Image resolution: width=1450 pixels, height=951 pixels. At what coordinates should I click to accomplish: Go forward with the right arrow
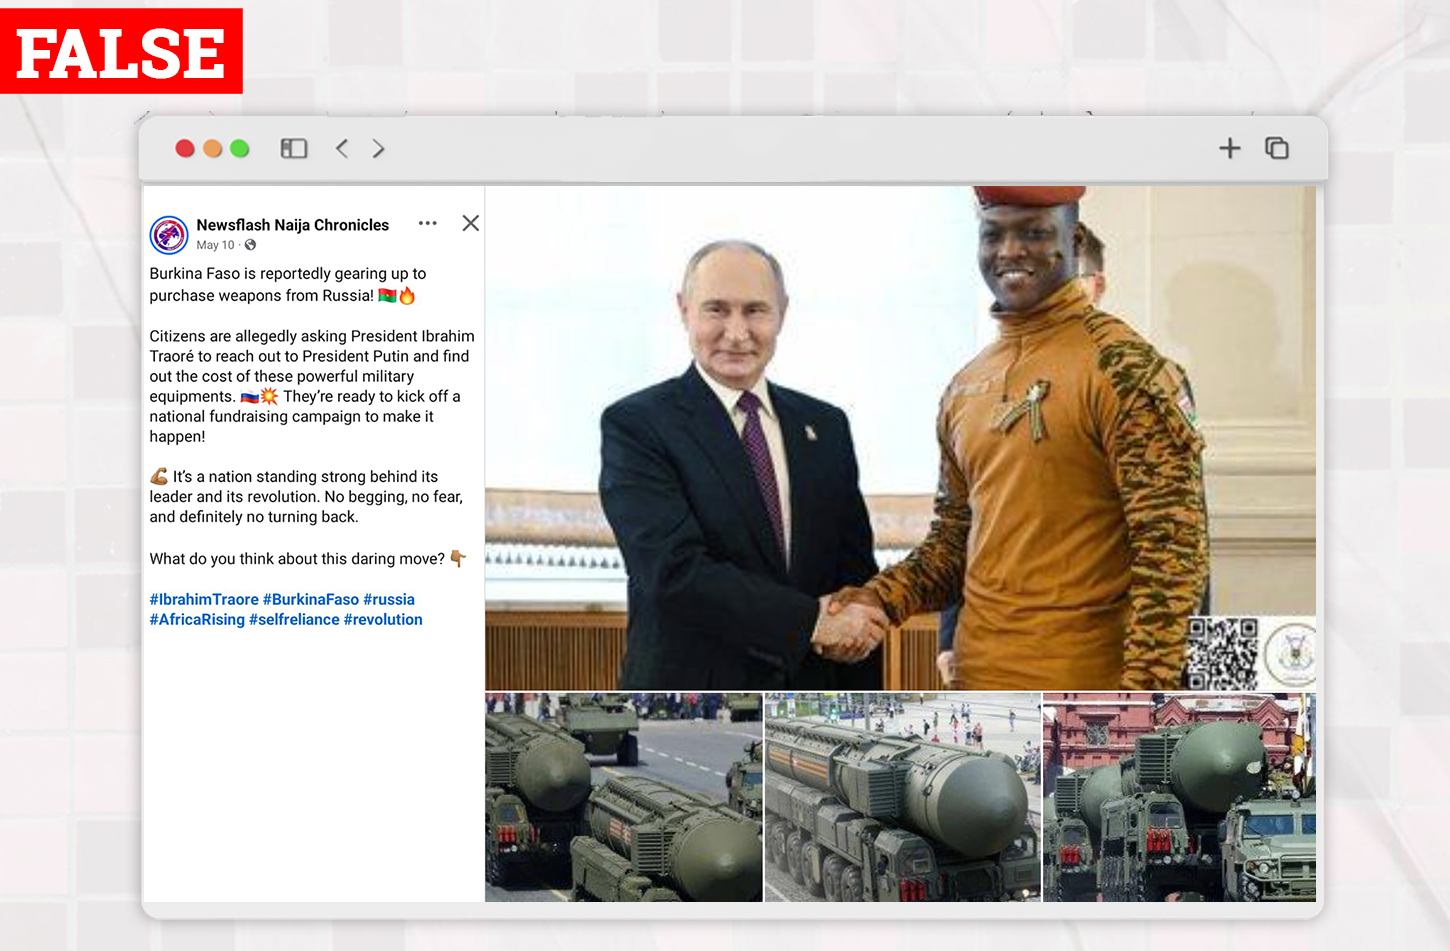click(378, 149)
